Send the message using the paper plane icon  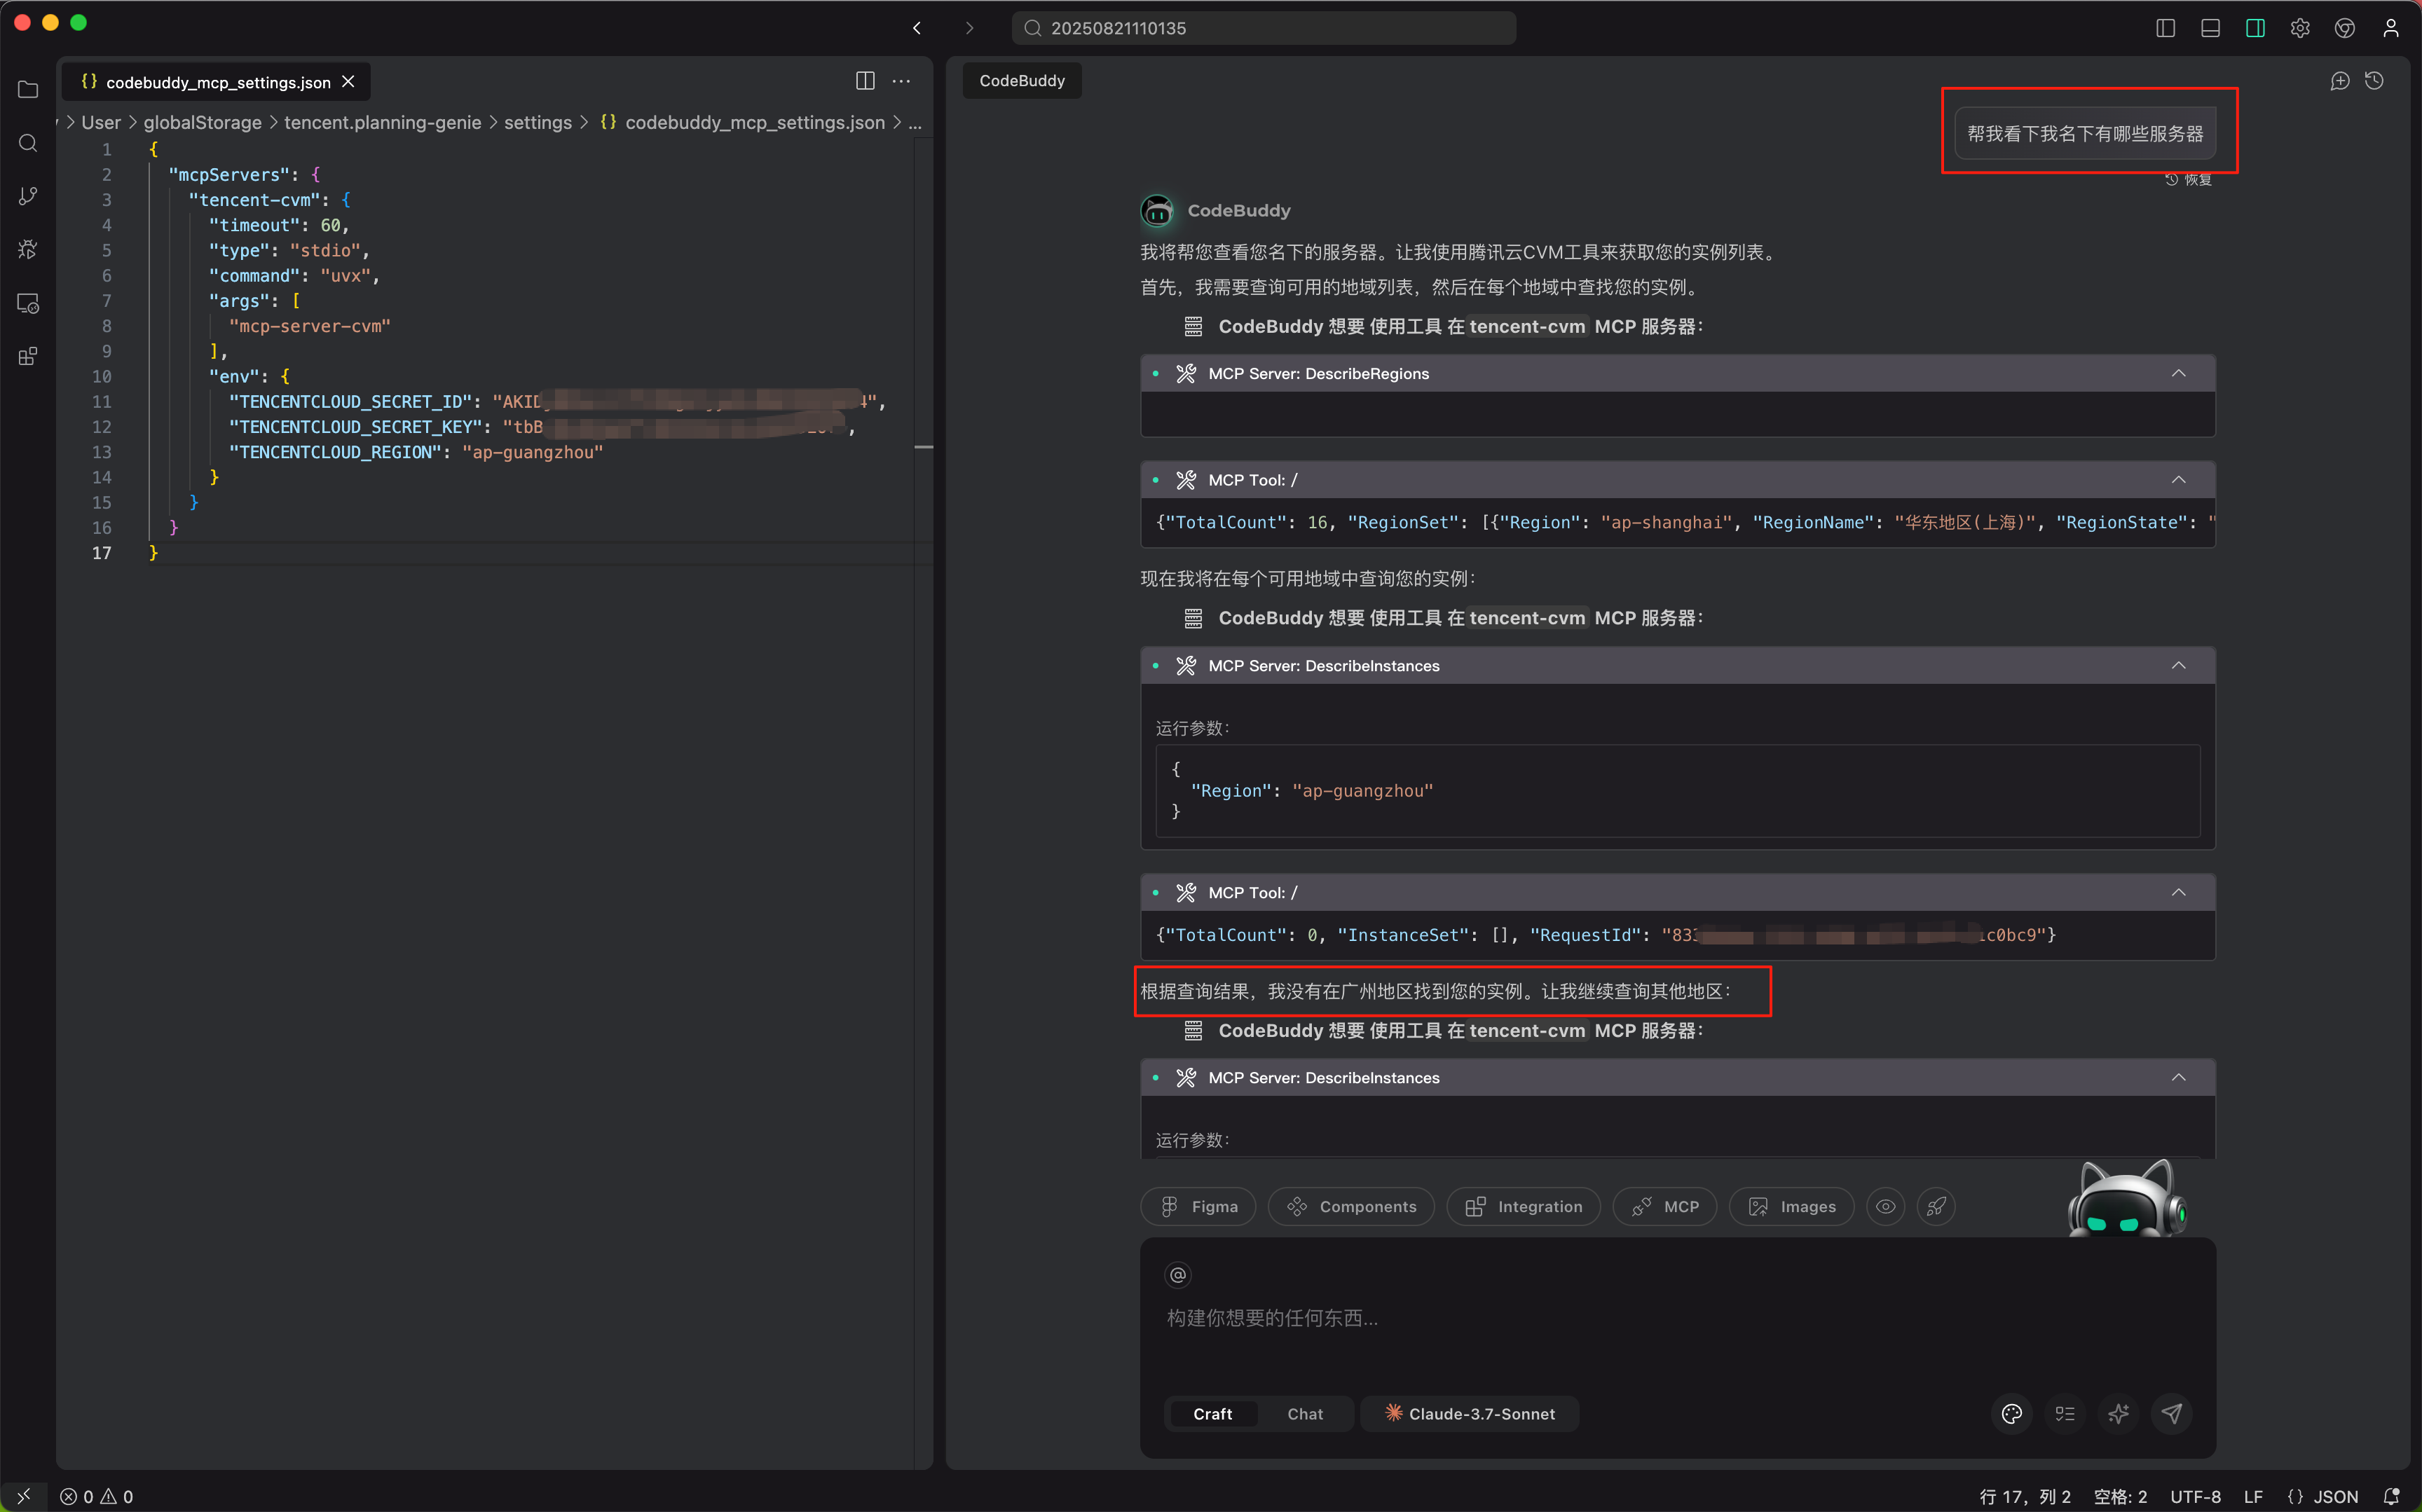[x=2171, y=1413]
